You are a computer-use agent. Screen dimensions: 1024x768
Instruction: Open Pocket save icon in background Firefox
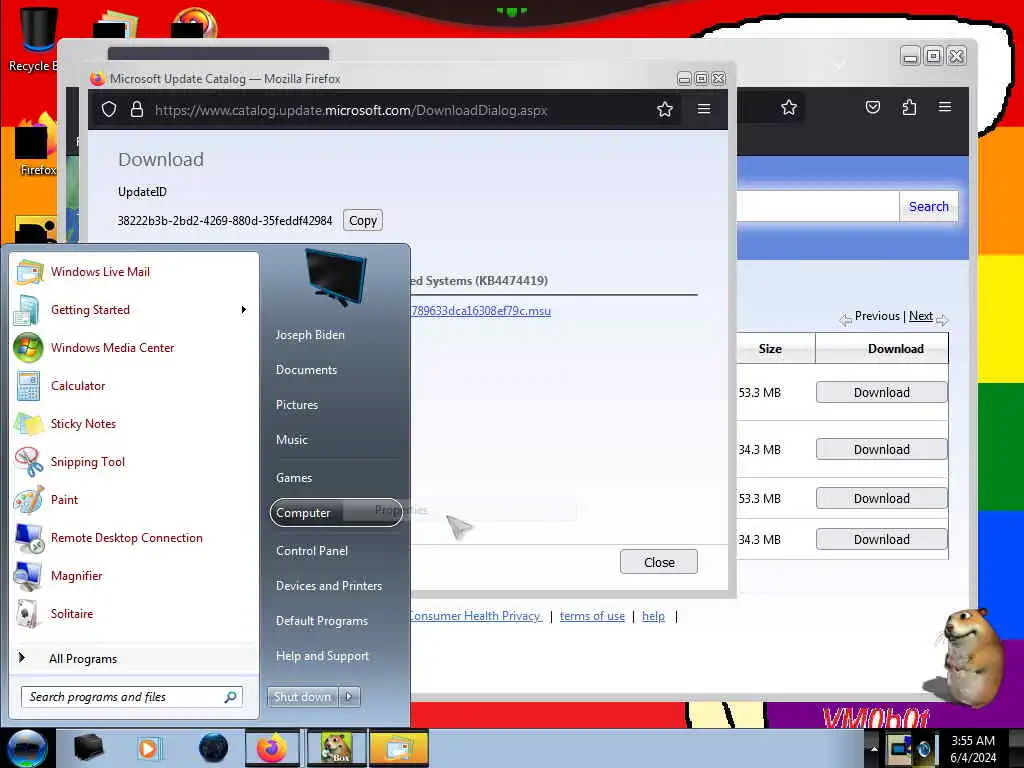tap(872, 107)
